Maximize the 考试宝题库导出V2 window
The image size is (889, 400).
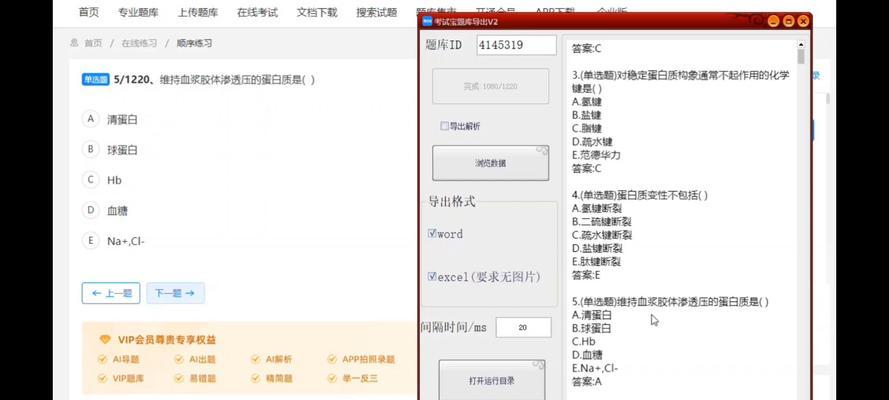(788, 22)
